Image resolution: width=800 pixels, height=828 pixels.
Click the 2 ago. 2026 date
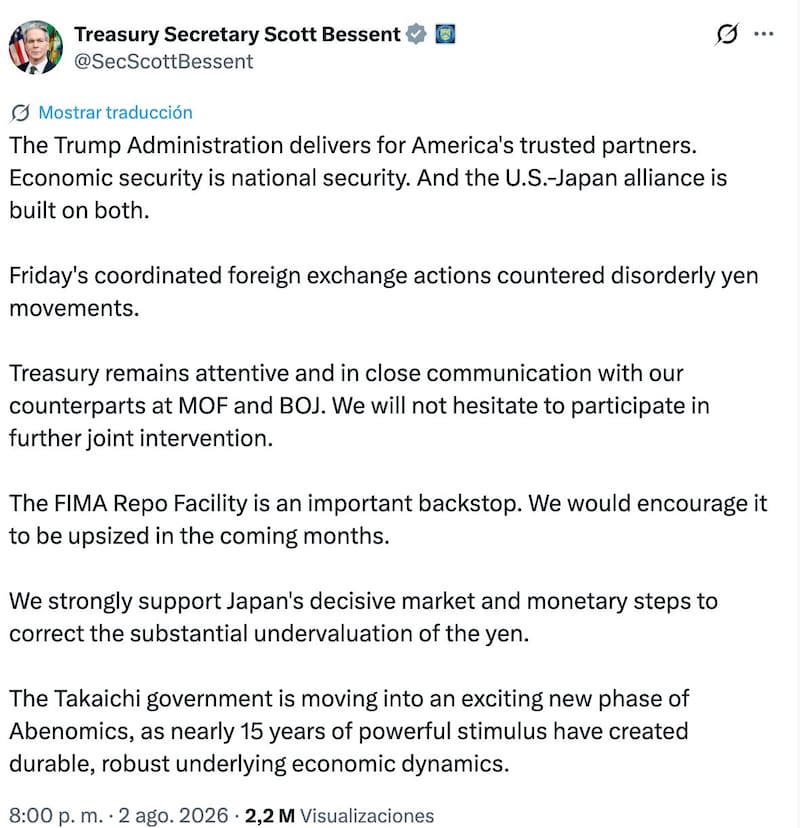coord(173,815)
